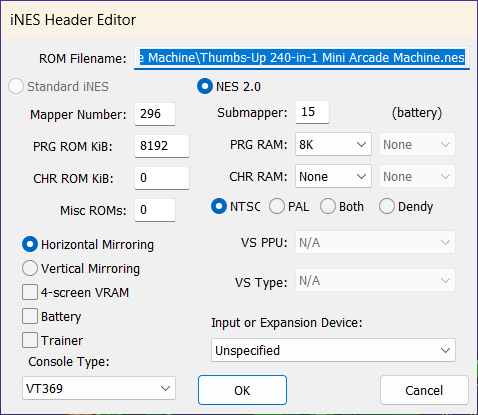Click the Cancel button
Viewport: 478px width, 415px height.
(424, 390)
